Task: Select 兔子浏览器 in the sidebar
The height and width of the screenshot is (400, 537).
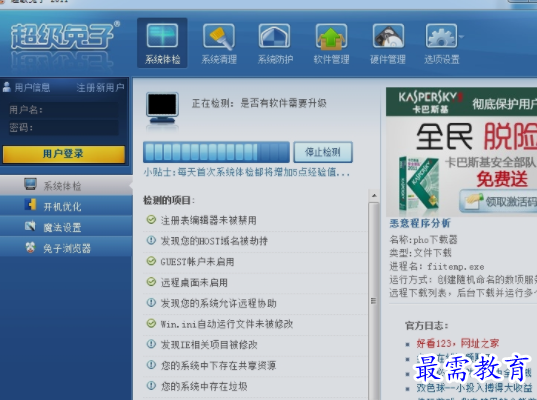Action: pyautogui.click(x=66, y=248)
